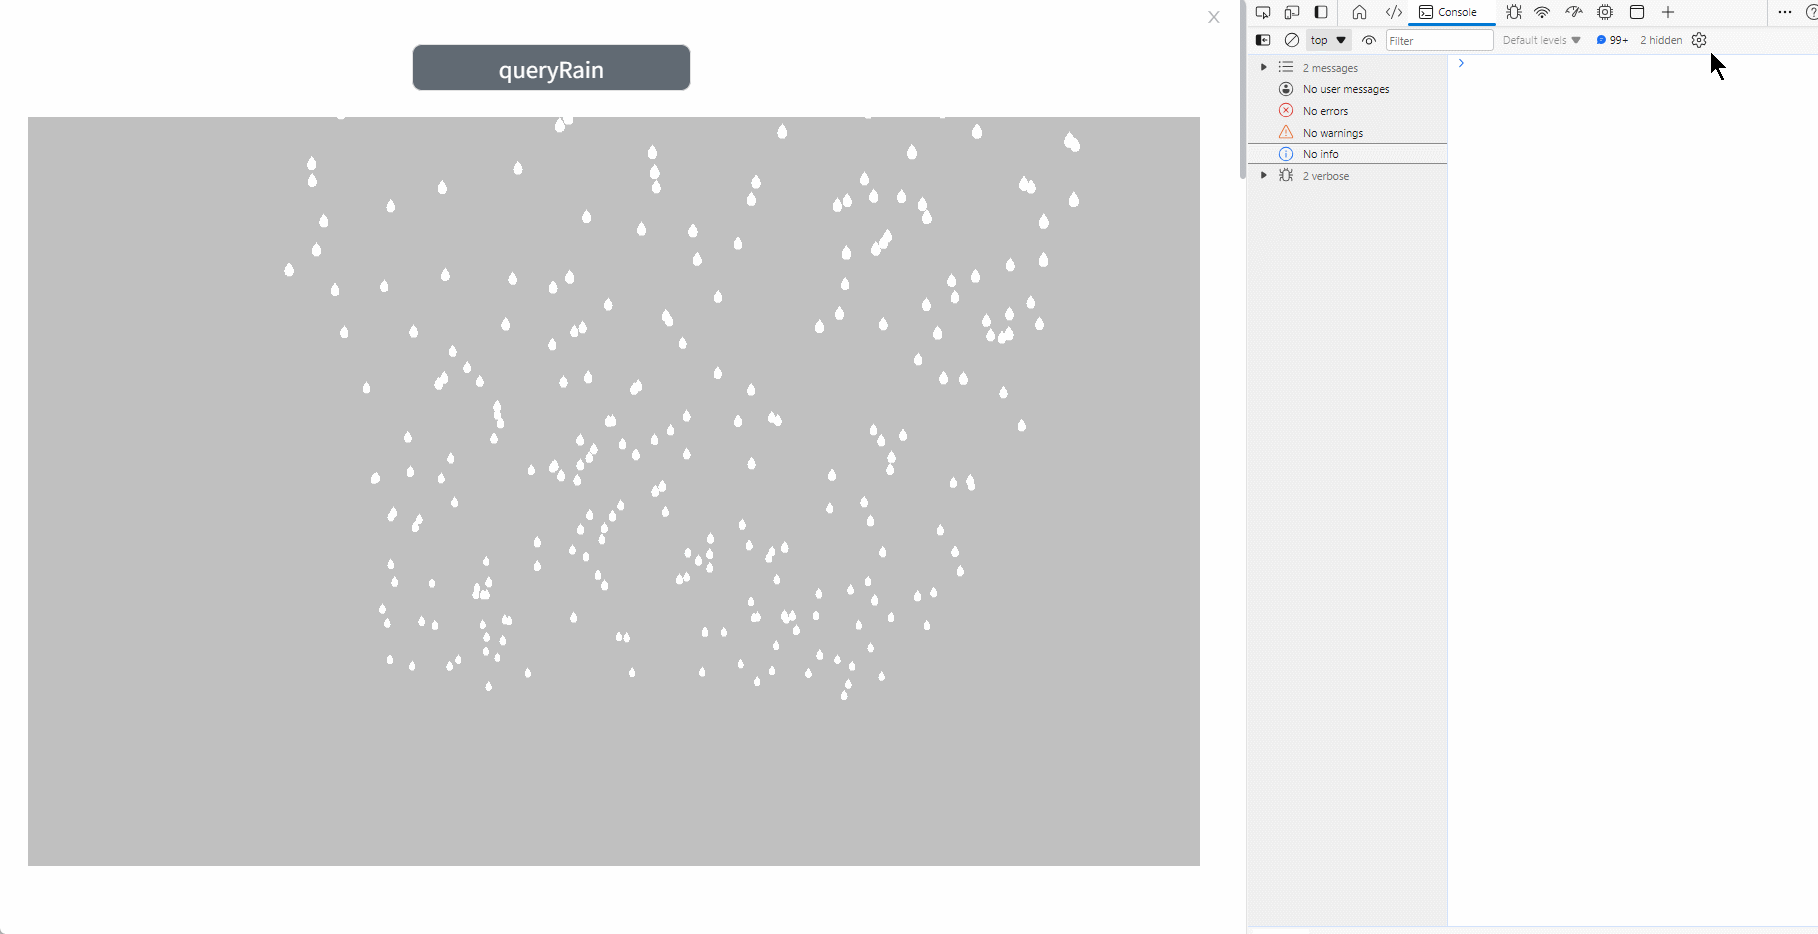Clear the console output
1818x934 pixels.
(x=1292, y=40)
